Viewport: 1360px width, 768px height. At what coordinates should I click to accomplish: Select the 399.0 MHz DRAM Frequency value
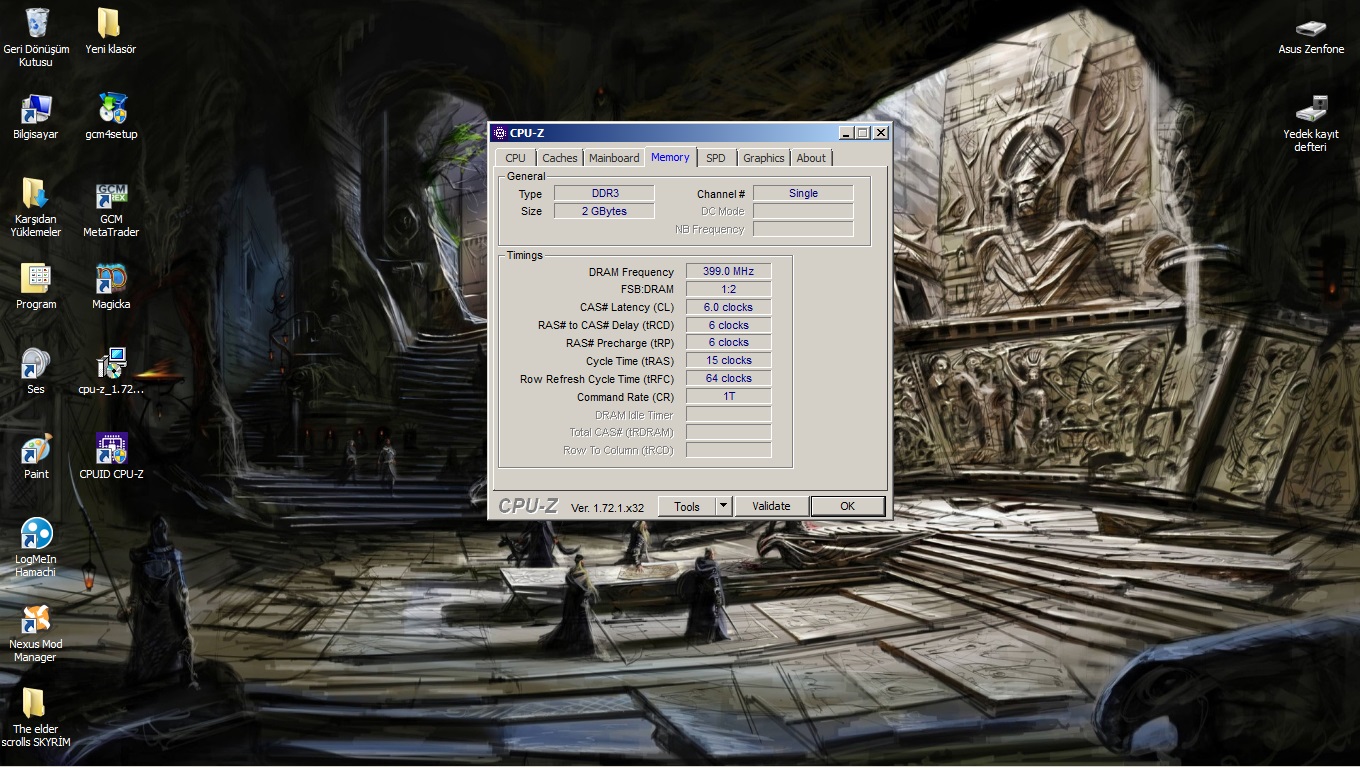click(x=728, y=271)
